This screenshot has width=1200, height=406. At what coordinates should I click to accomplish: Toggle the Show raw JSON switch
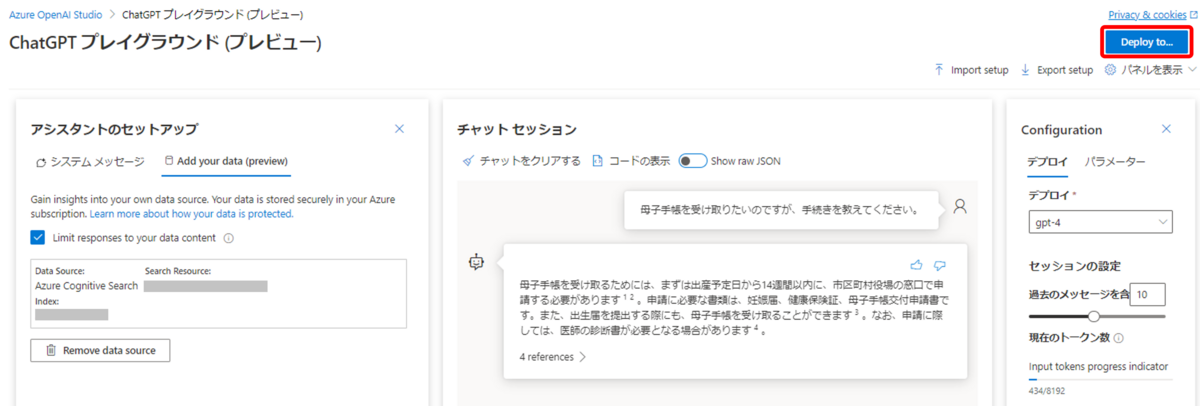coord(693,160)
